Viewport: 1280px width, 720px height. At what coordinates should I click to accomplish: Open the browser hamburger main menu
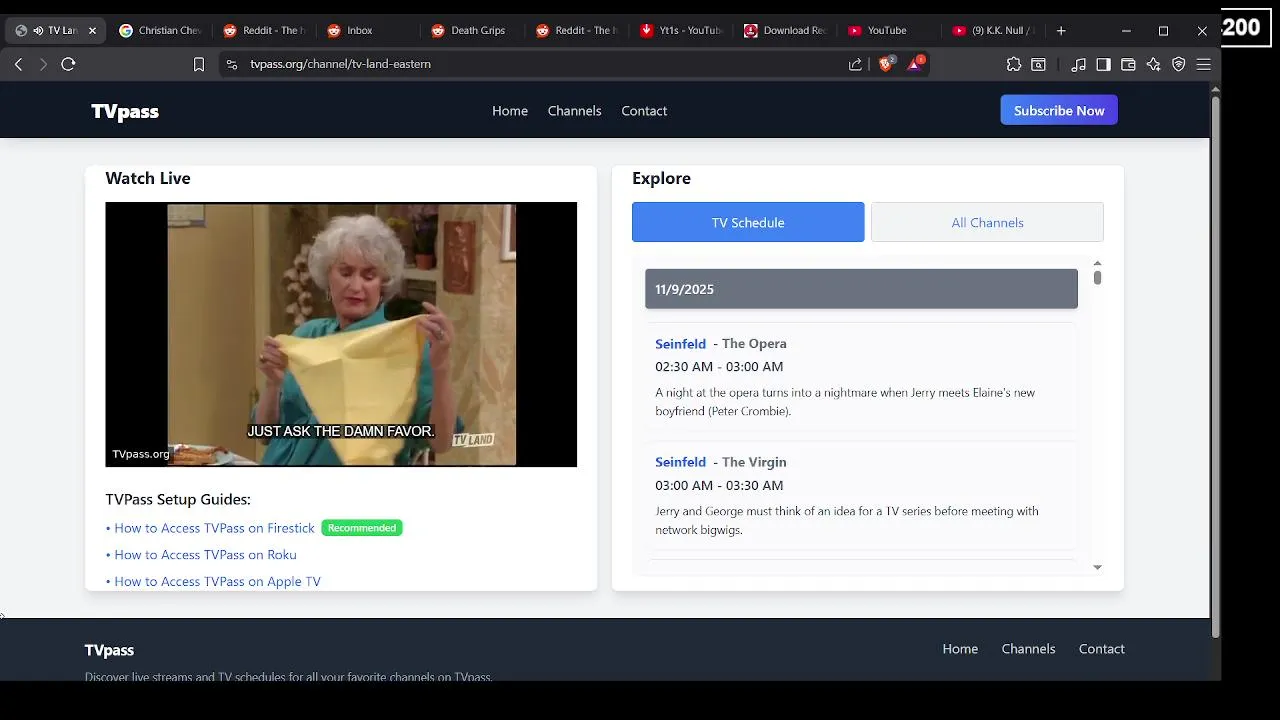[x=1204, y=64]
